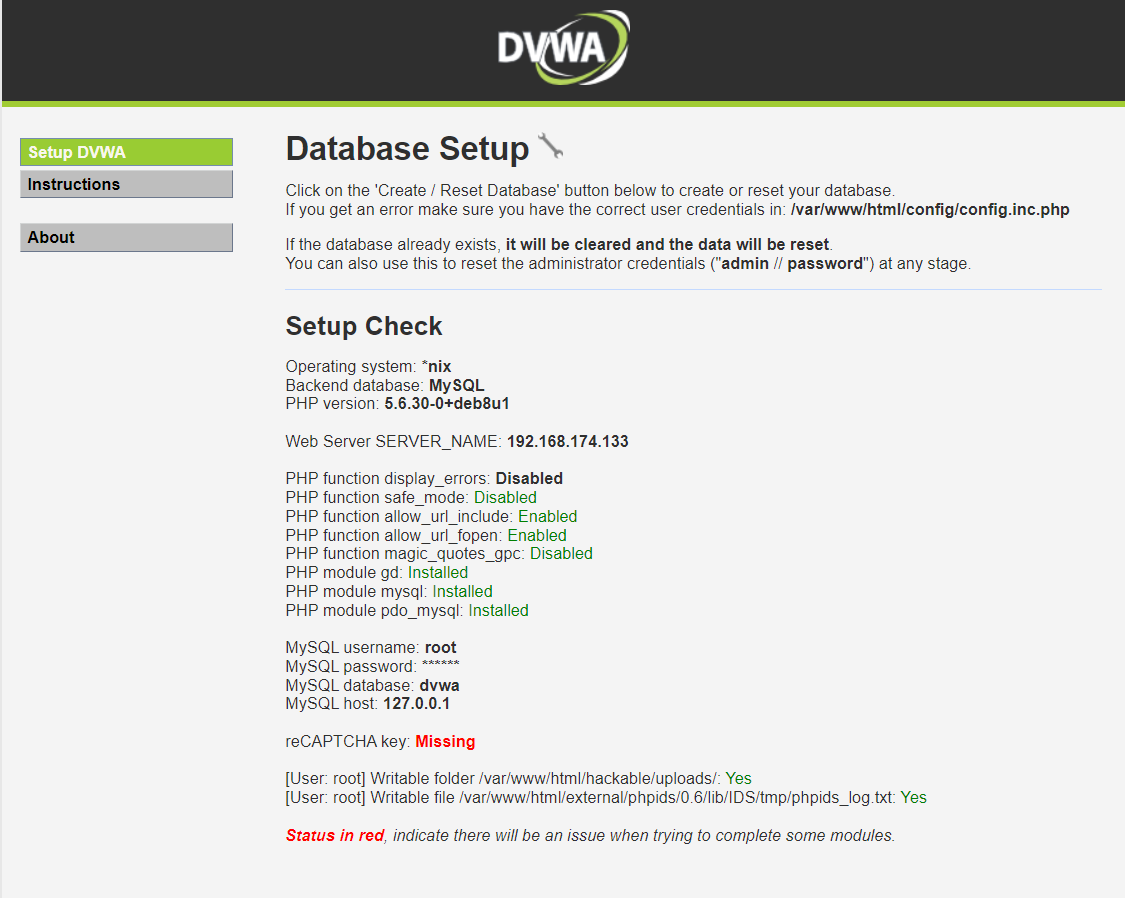The height and width of the screenshot is (898, 1125).
Task: Click the Operating system *nix value
Action: point(436,367)
